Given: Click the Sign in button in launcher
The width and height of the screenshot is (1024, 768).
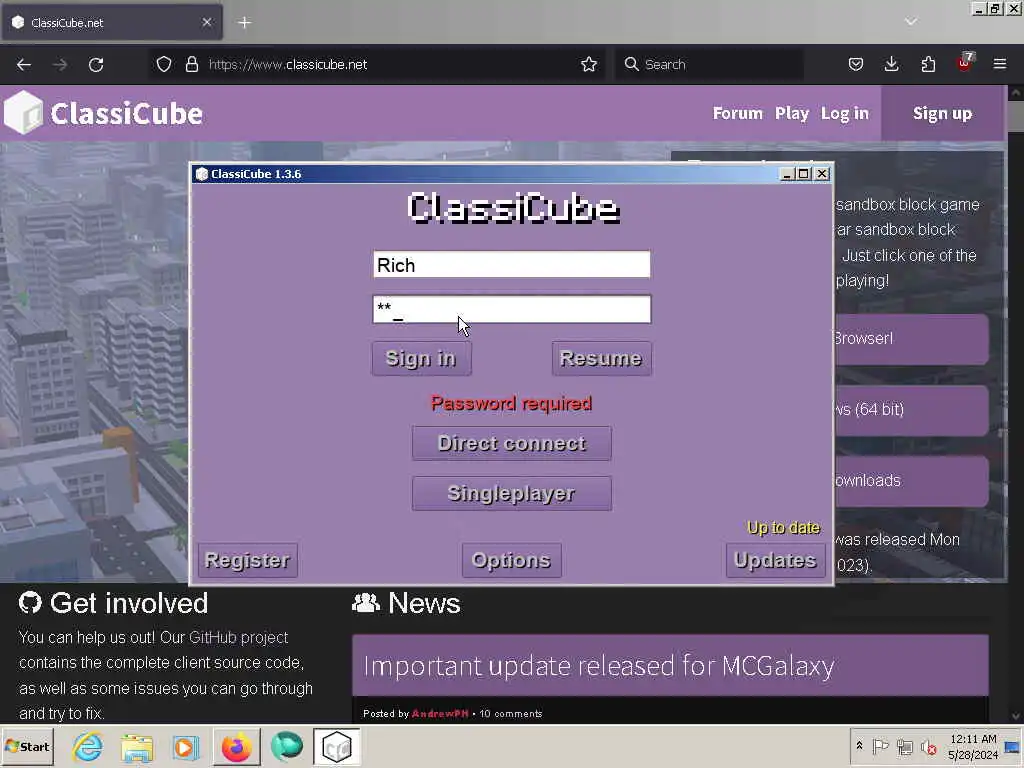Looking at the screenshot, I should (x=421, y=359).
